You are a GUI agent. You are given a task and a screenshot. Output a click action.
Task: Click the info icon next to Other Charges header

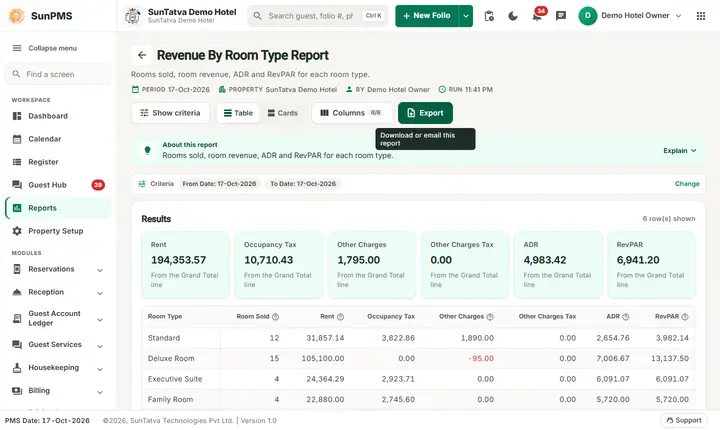490,317
